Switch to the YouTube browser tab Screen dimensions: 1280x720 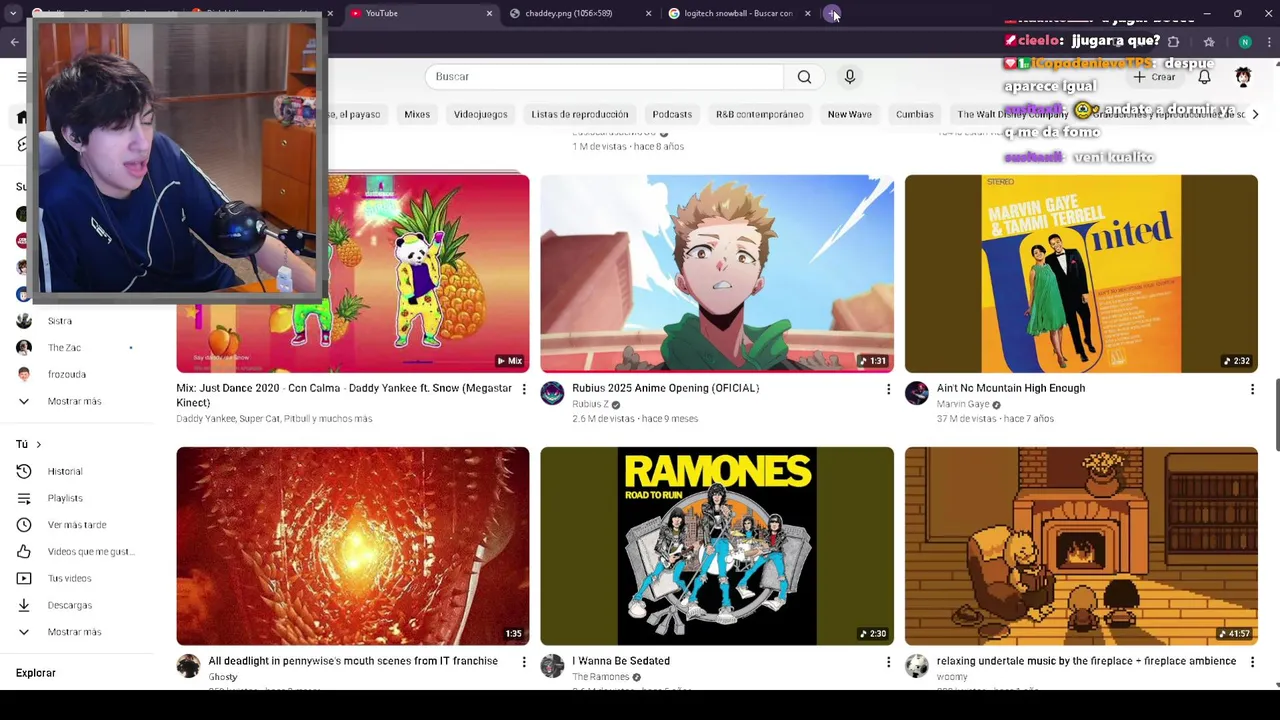pyautogui.click(x=420, y=13)
